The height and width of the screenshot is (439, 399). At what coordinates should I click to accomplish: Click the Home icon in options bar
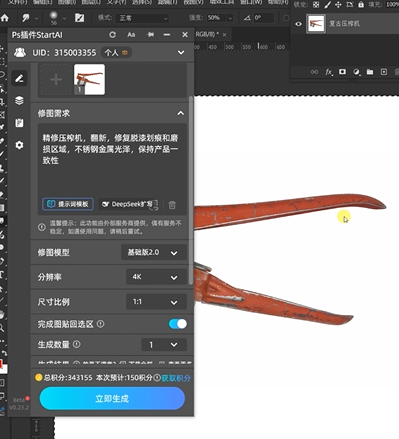click(5, 18)
